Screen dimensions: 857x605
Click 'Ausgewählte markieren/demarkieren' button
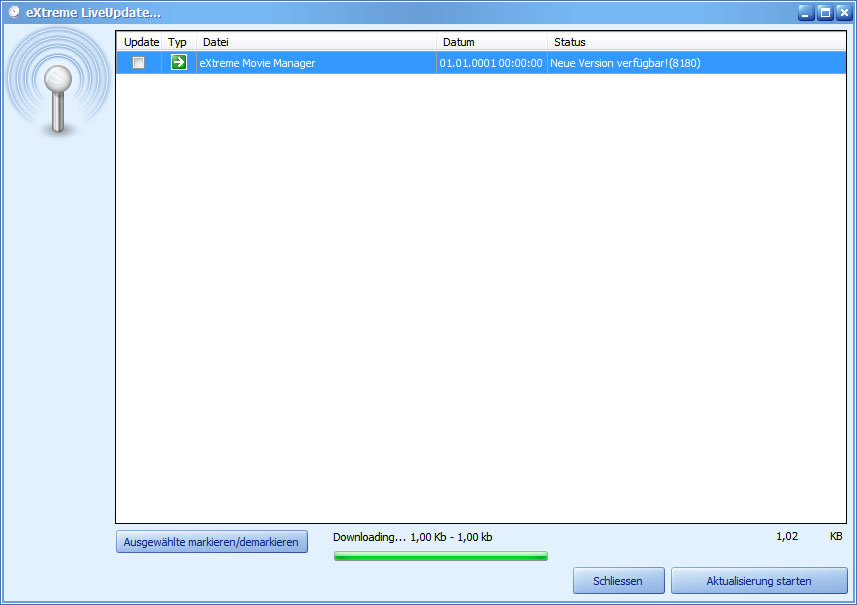(x=212, y=542)
